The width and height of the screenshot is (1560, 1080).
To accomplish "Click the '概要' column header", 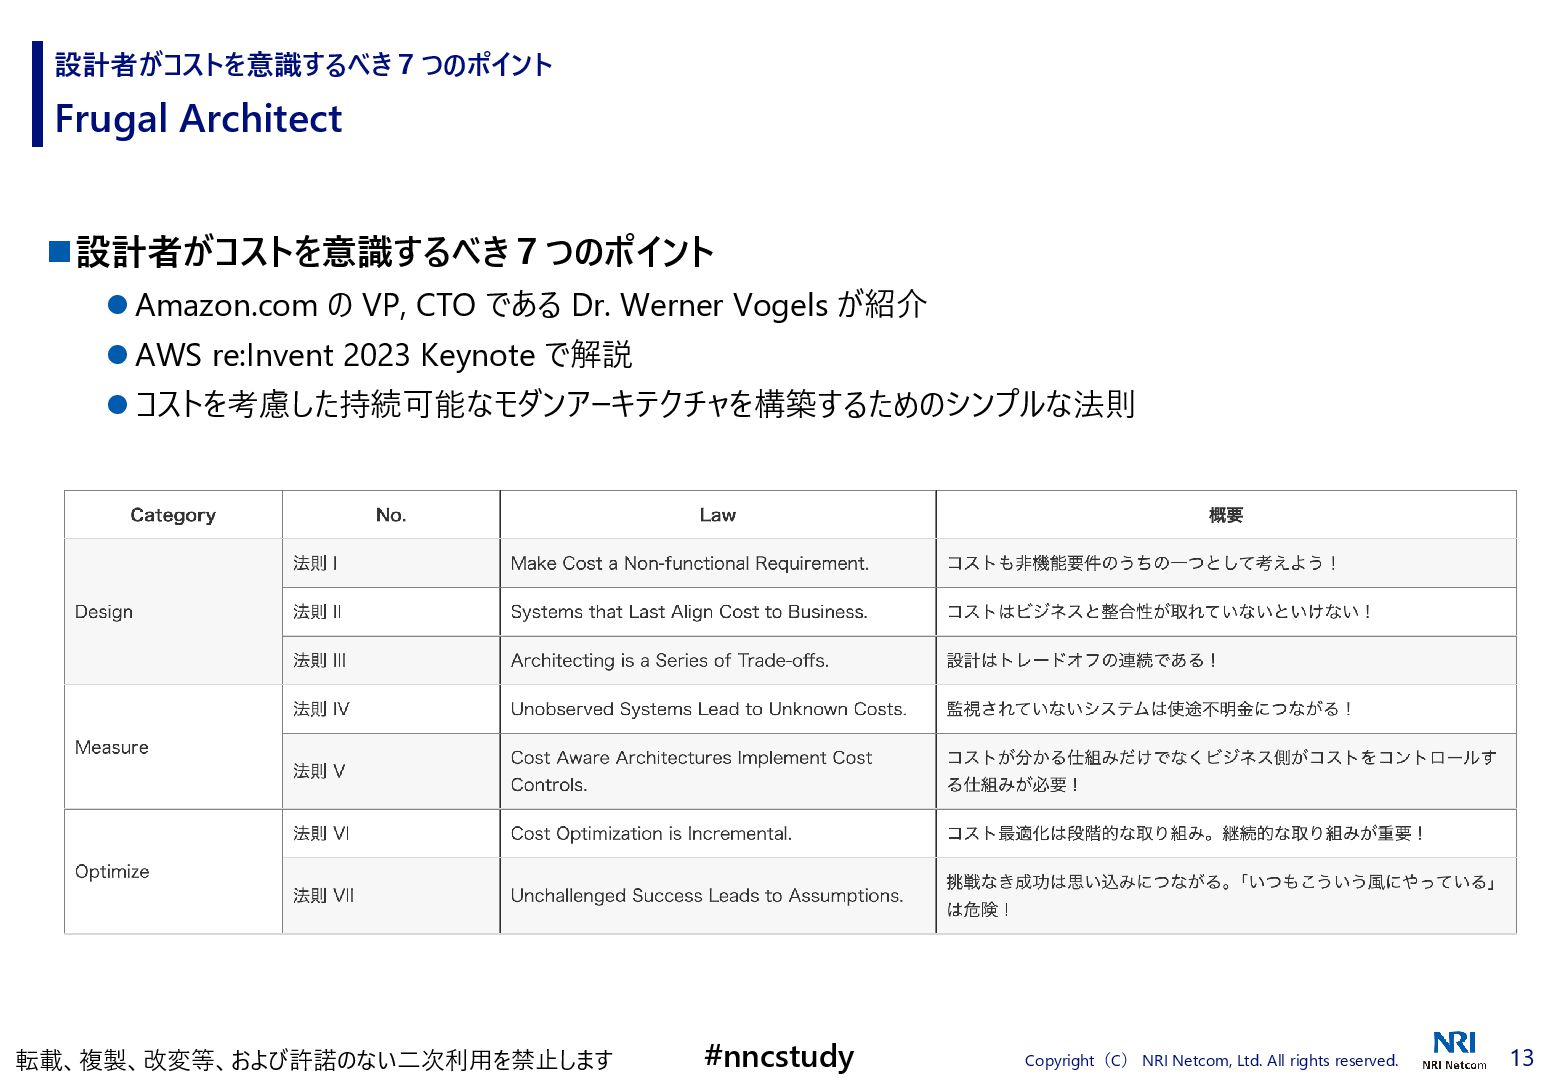I will (1226, 515).
